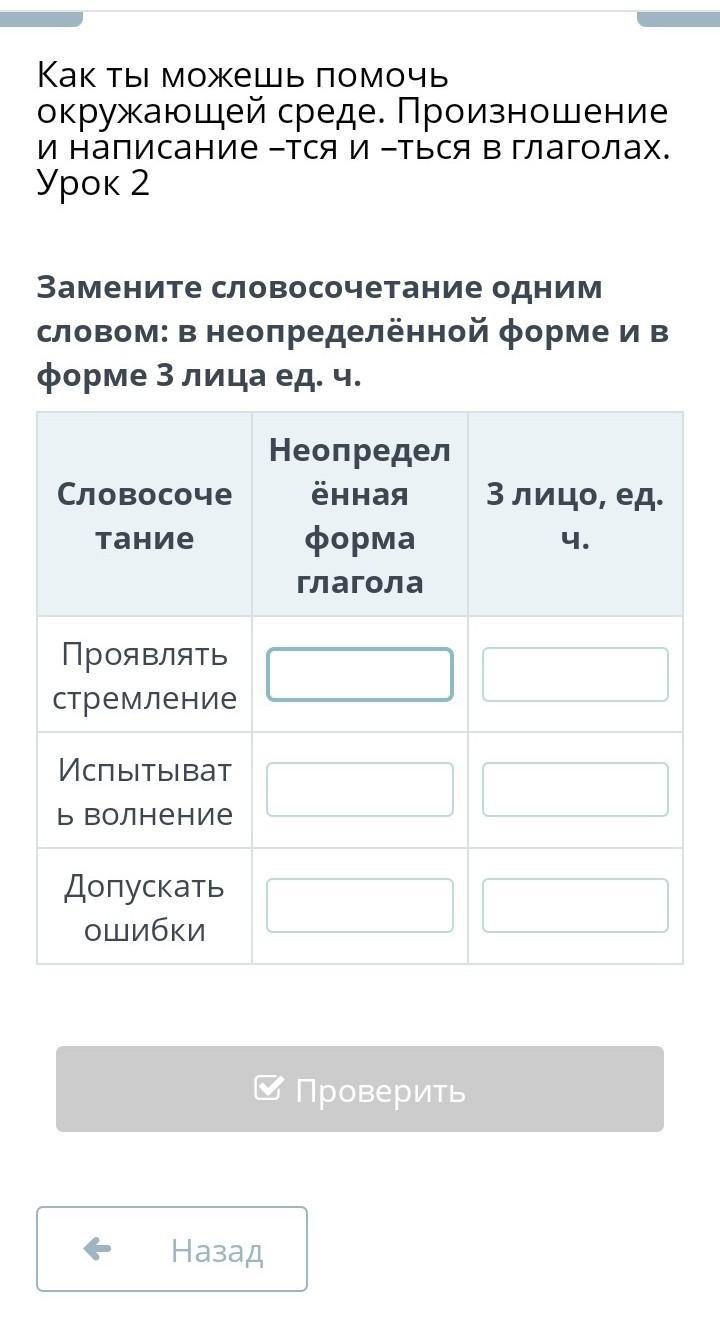Screen dimensions: 720x1337
Task: Click 3 лицо field for Проявлять стремление
Action: tap(575, 674)
